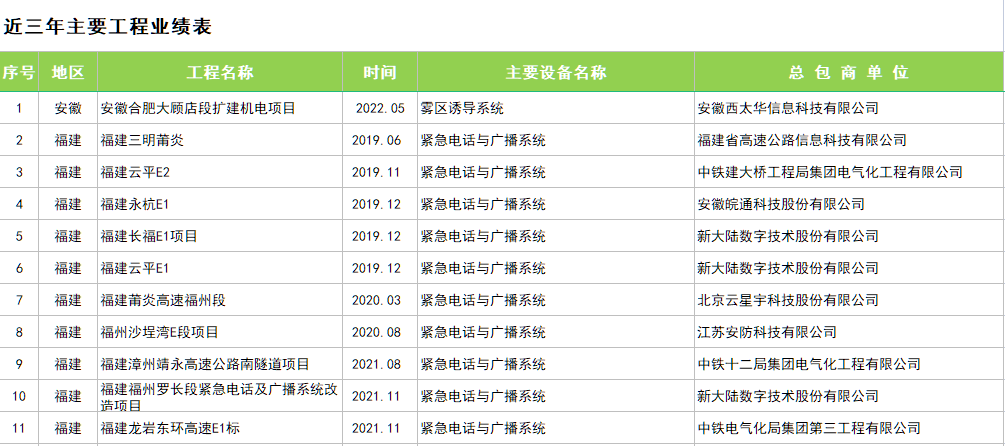Select cell 安徽皖通科技股份有限公司
This screenshot has width=1005, height=446.
point(849,204)
